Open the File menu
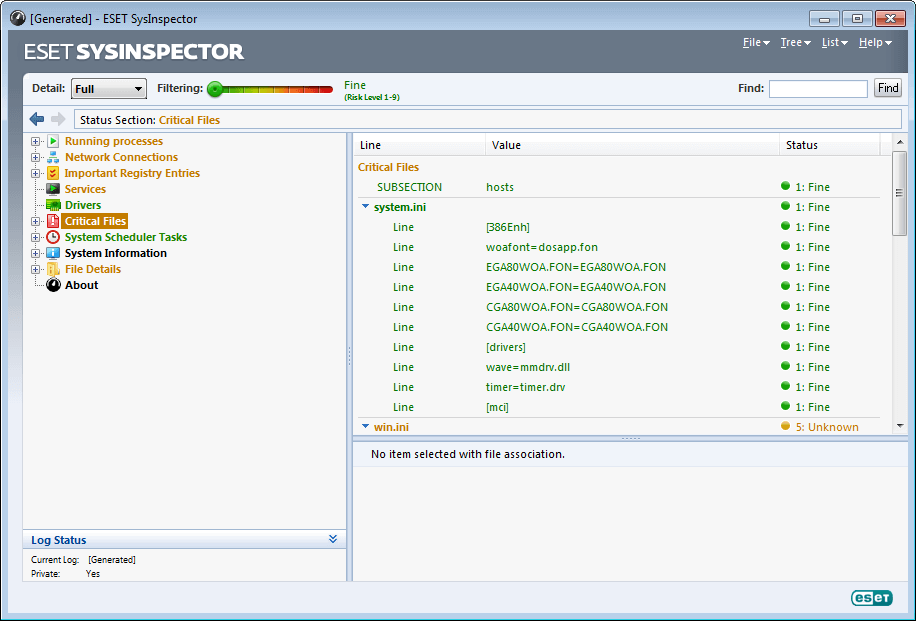Screen dimensions: 916x621 coord(756,43)
